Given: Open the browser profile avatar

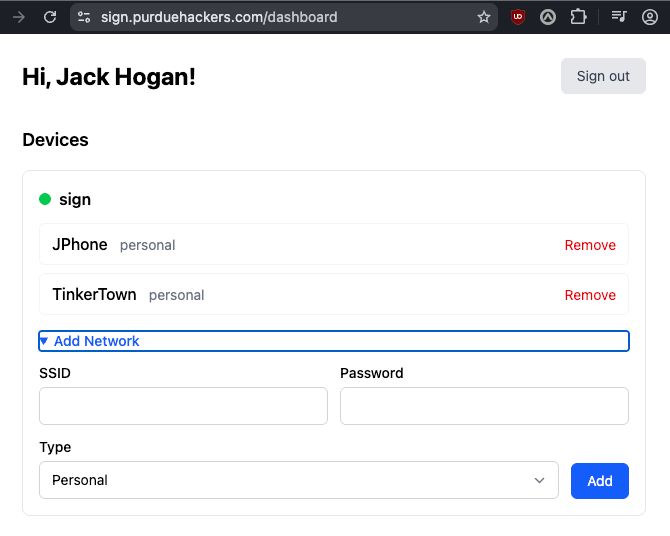Looking at the screenshot, I should pos(649,17).
